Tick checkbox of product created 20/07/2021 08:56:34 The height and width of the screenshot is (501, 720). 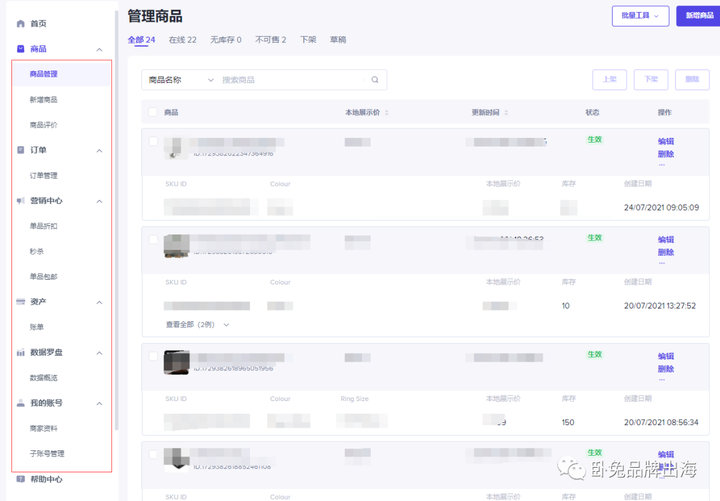click(153, 356)
